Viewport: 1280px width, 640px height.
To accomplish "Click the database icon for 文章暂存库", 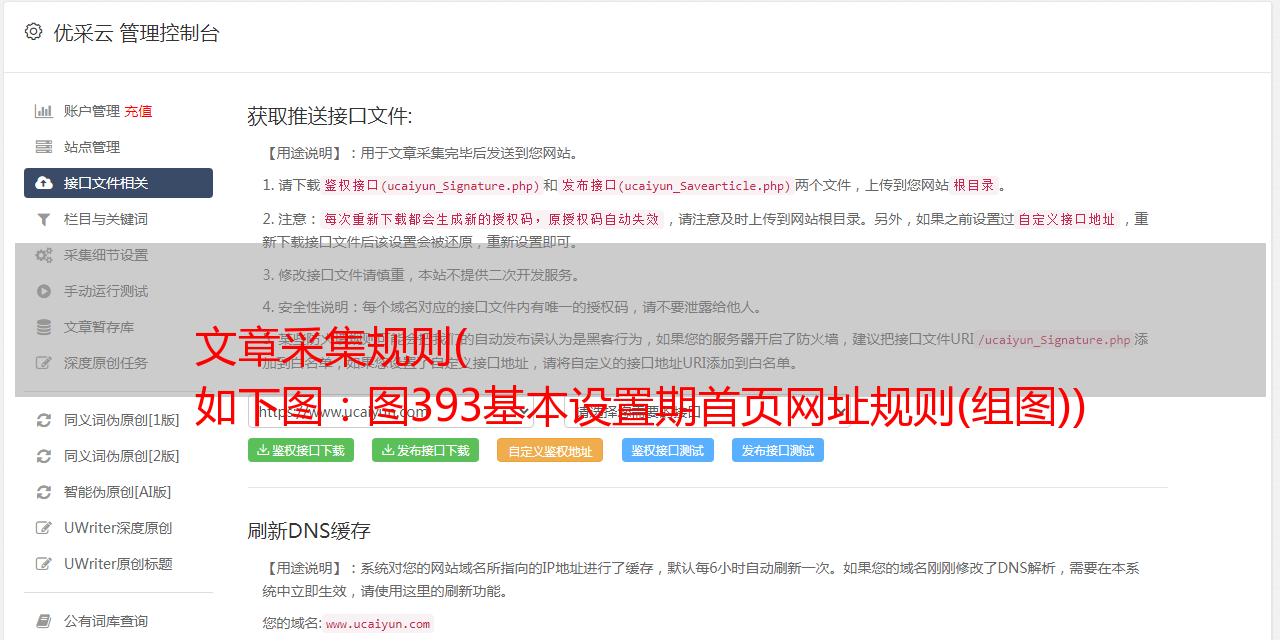I will coord(44,327).
